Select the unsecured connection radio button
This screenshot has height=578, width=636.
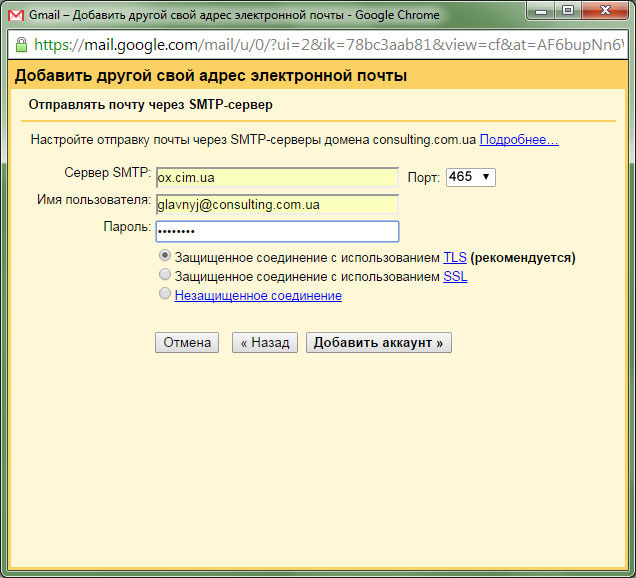point(165,294)
